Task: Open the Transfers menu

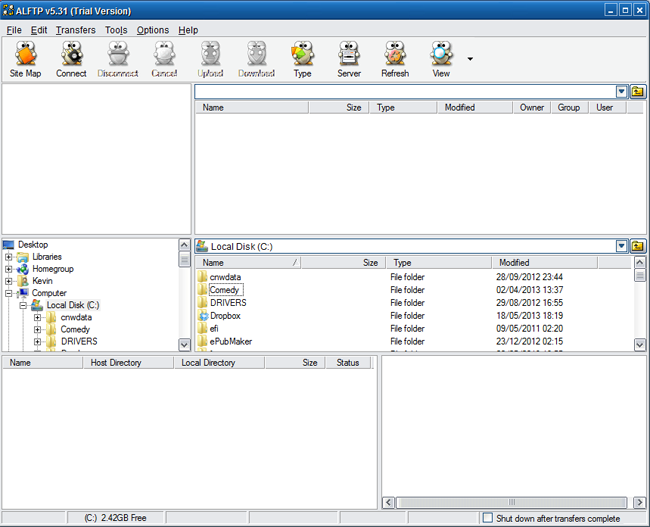Action: coord(75,30)
